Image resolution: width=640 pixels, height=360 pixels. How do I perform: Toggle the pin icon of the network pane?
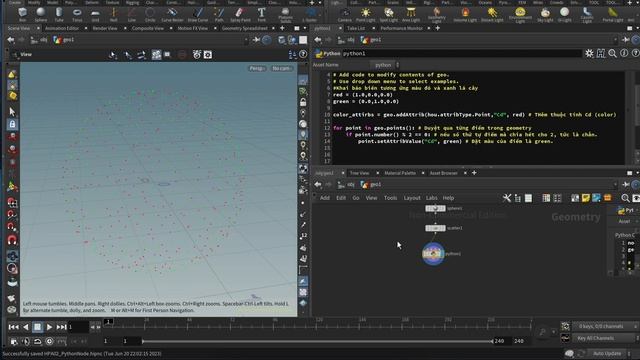[x=625, y=184]
